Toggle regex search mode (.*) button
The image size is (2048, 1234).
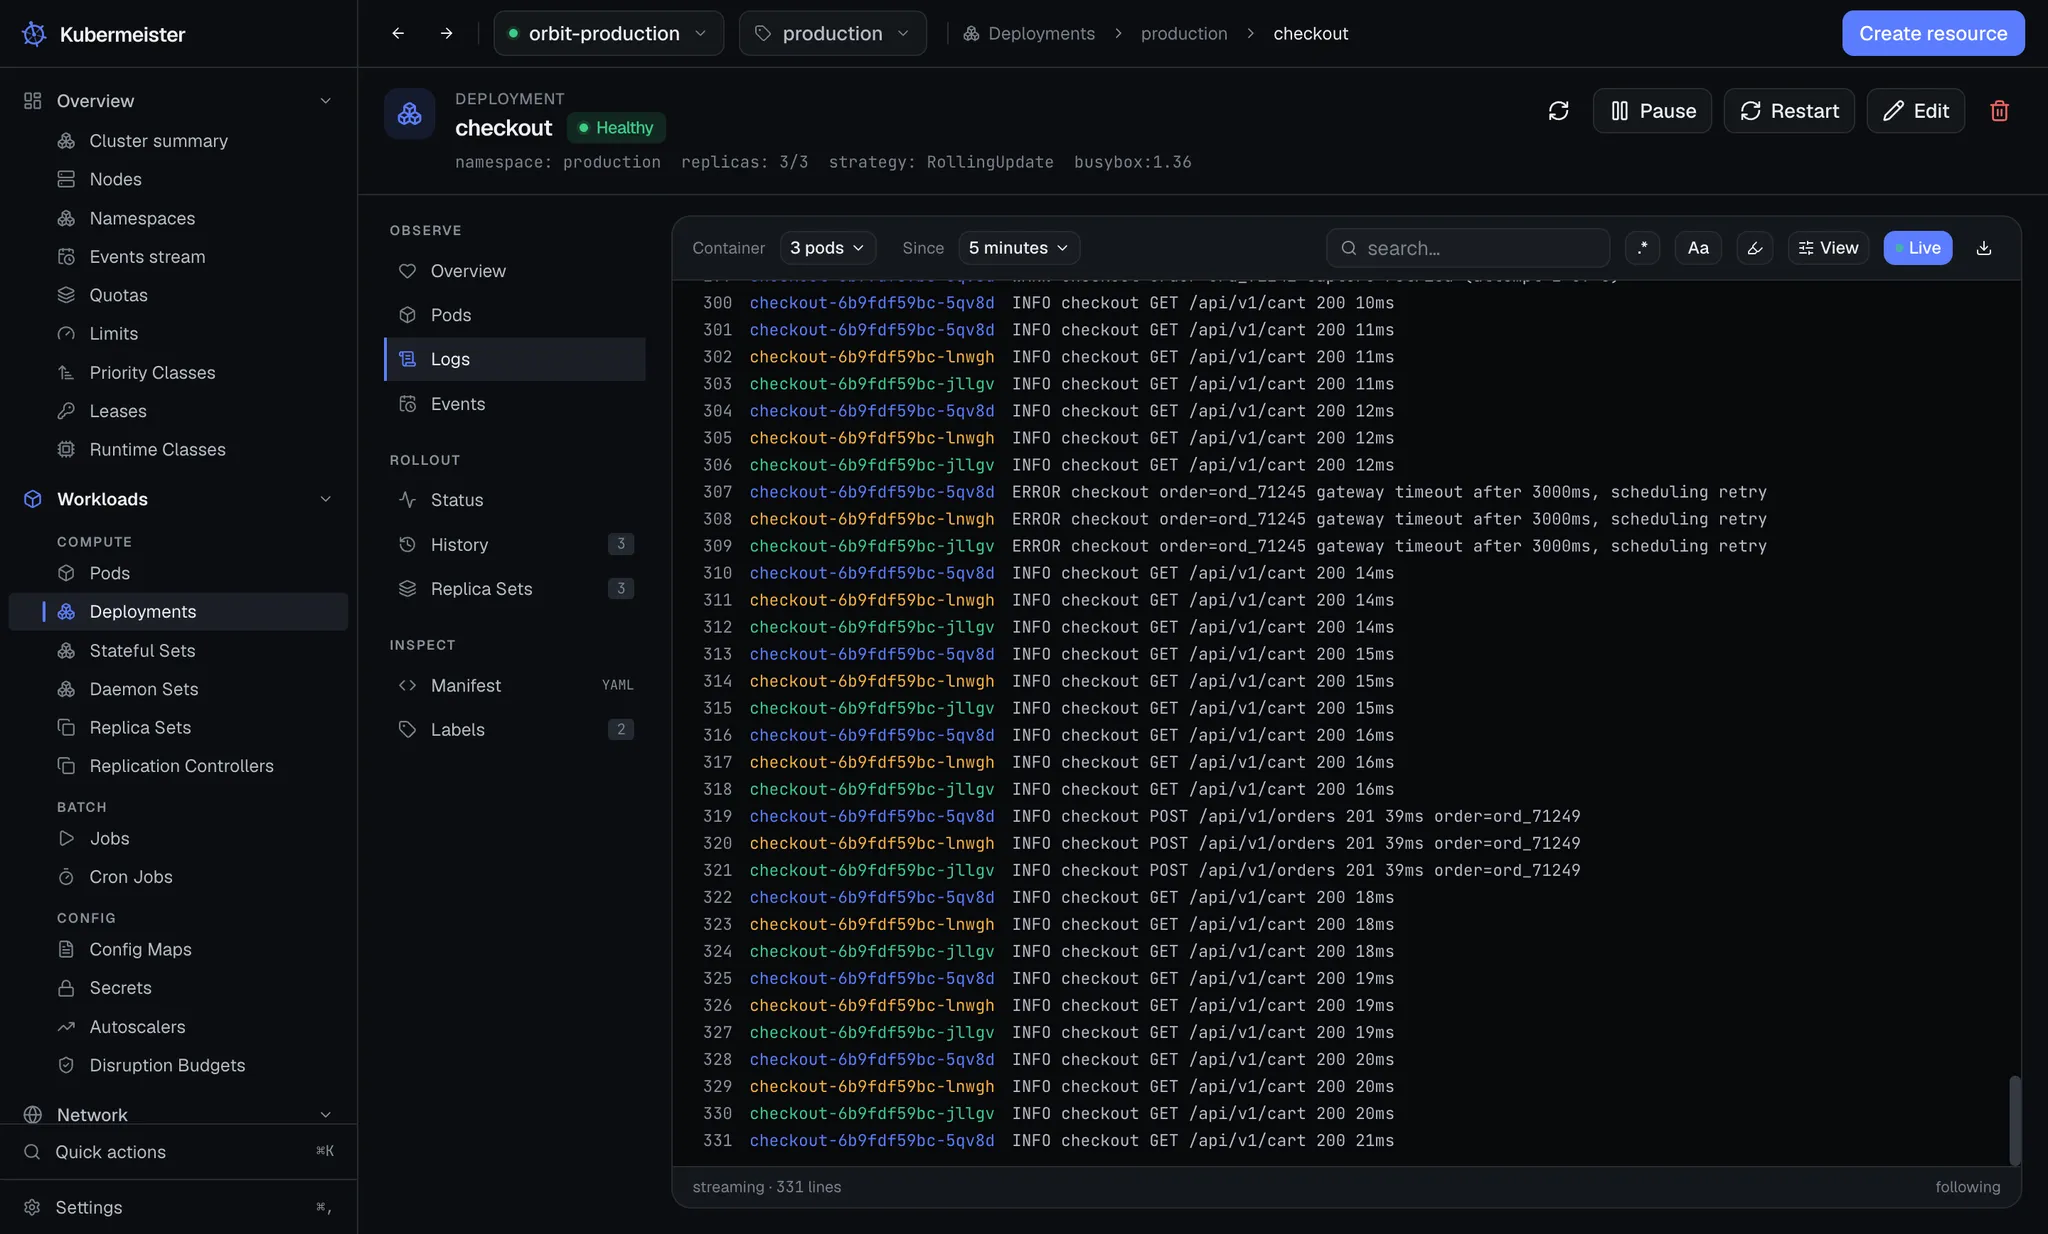click(1642, 248)
